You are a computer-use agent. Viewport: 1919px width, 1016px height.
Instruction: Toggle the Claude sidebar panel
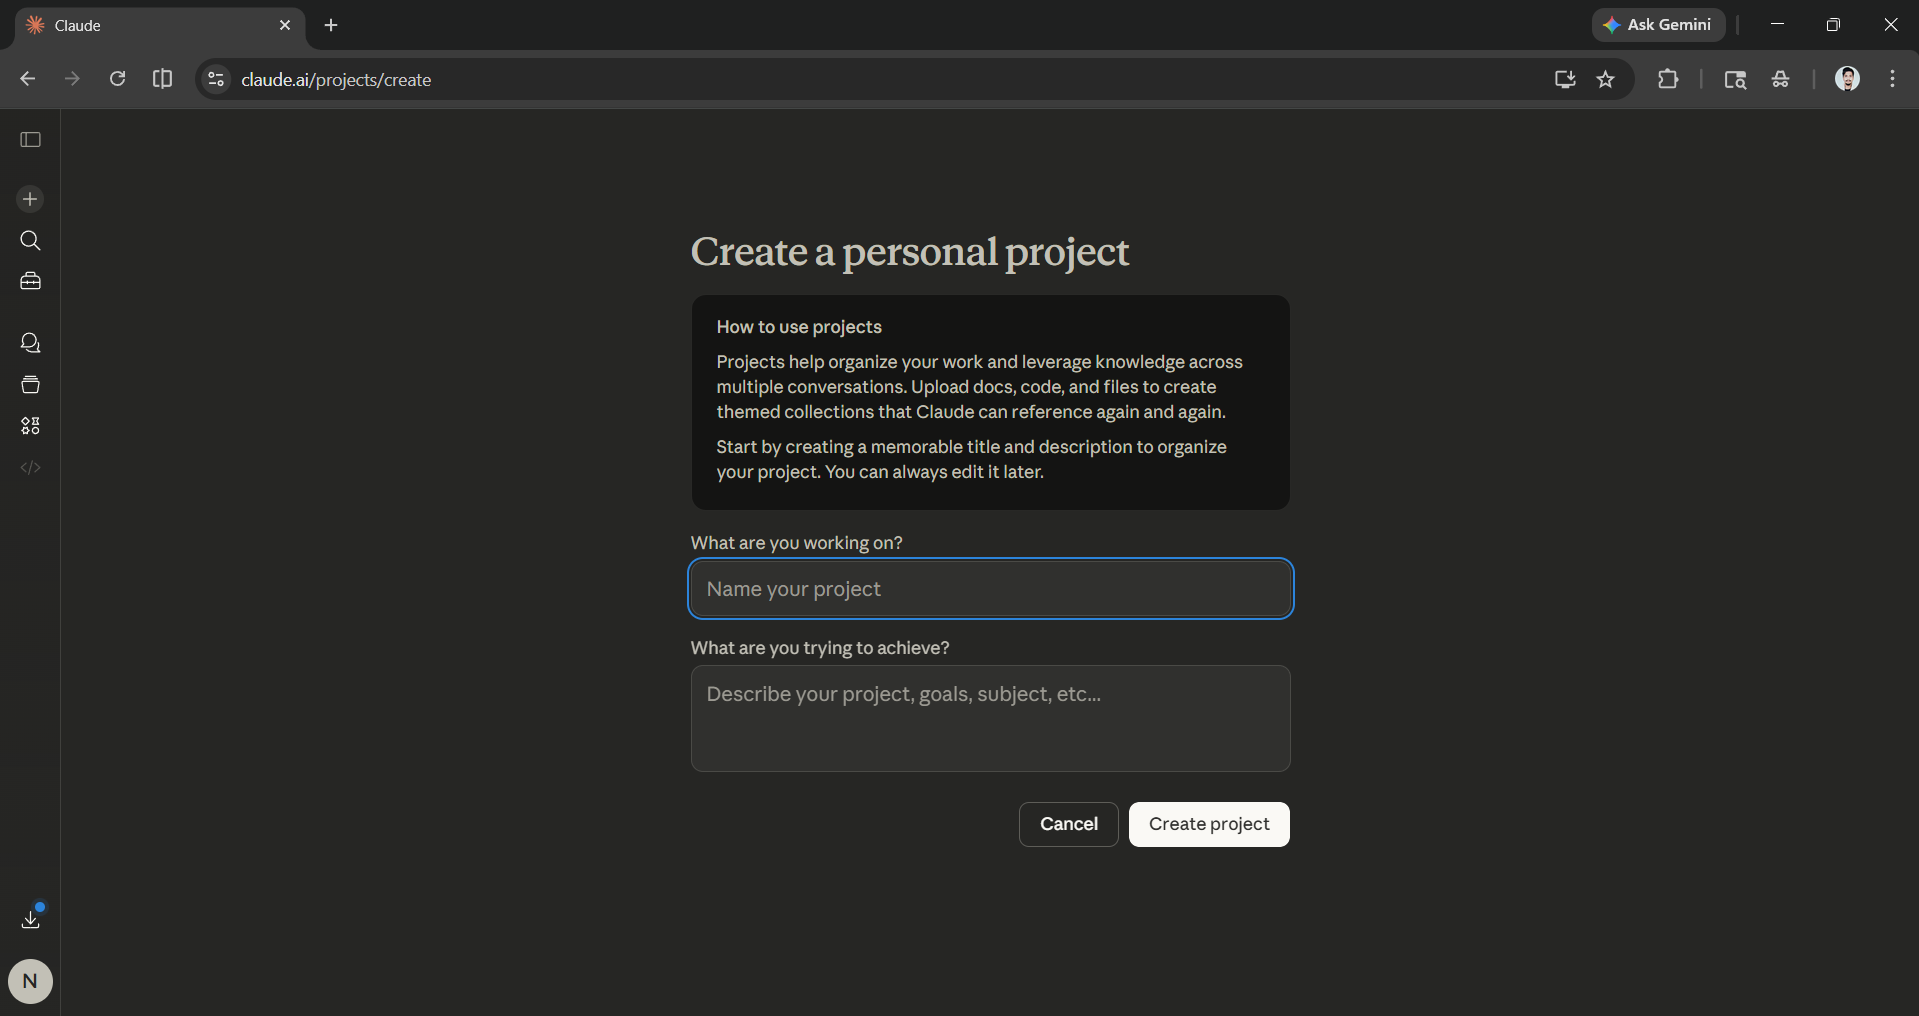pos(30,140)
